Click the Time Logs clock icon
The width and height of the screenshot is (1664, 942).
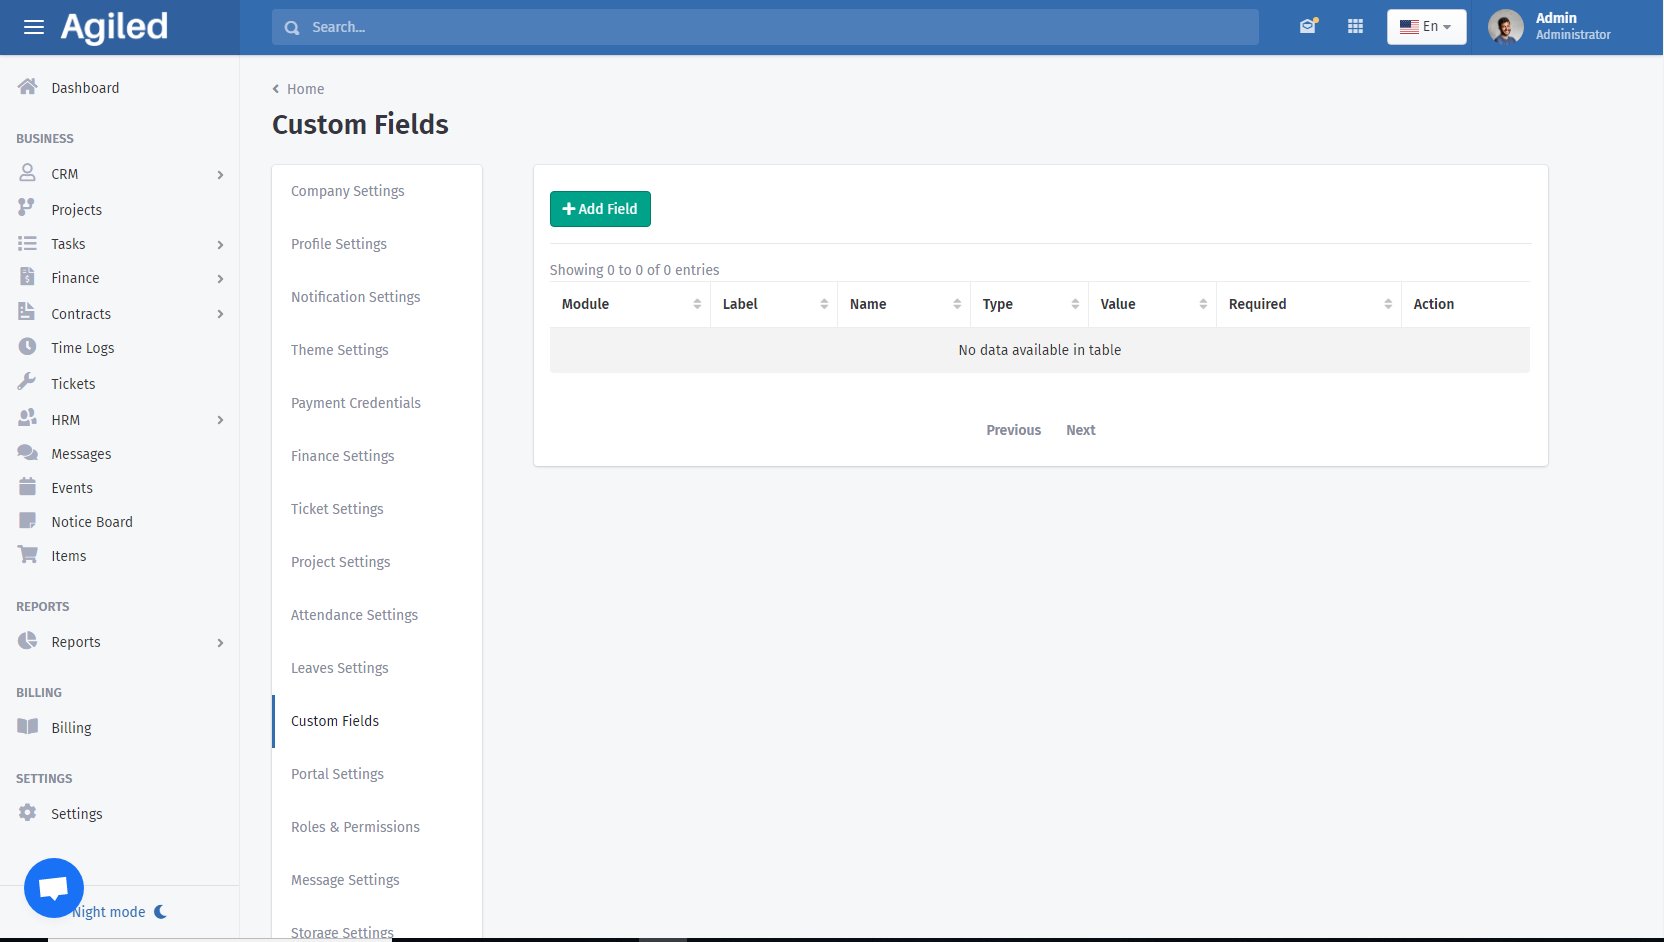click(x=28, y=347)
